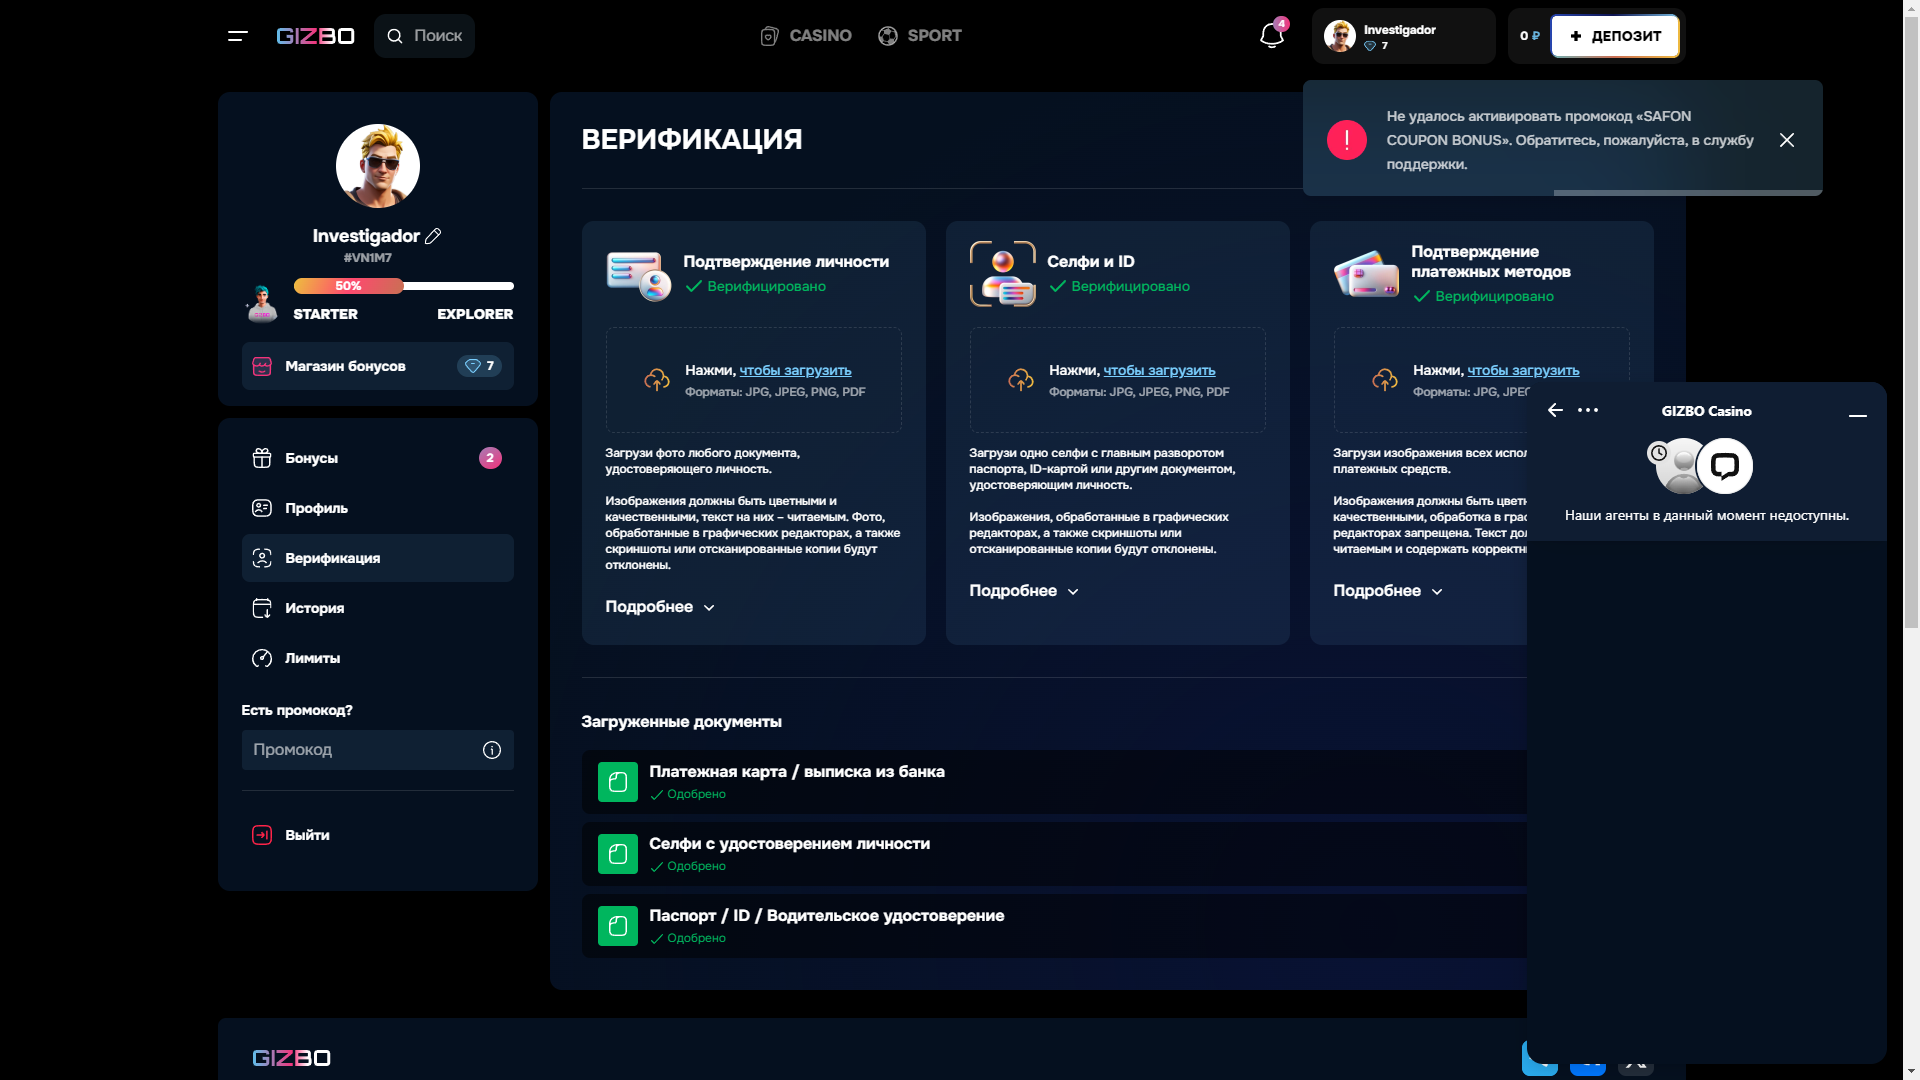The height and width of the screenshot is (1080, 1920).
Task: Dismiss the promo code error notification
Action: (1786, 140)
